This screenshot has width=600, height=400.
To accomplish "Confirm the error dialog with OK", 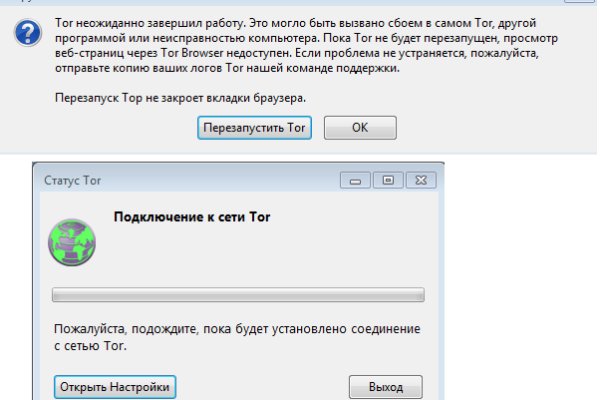I will (360, 128).
